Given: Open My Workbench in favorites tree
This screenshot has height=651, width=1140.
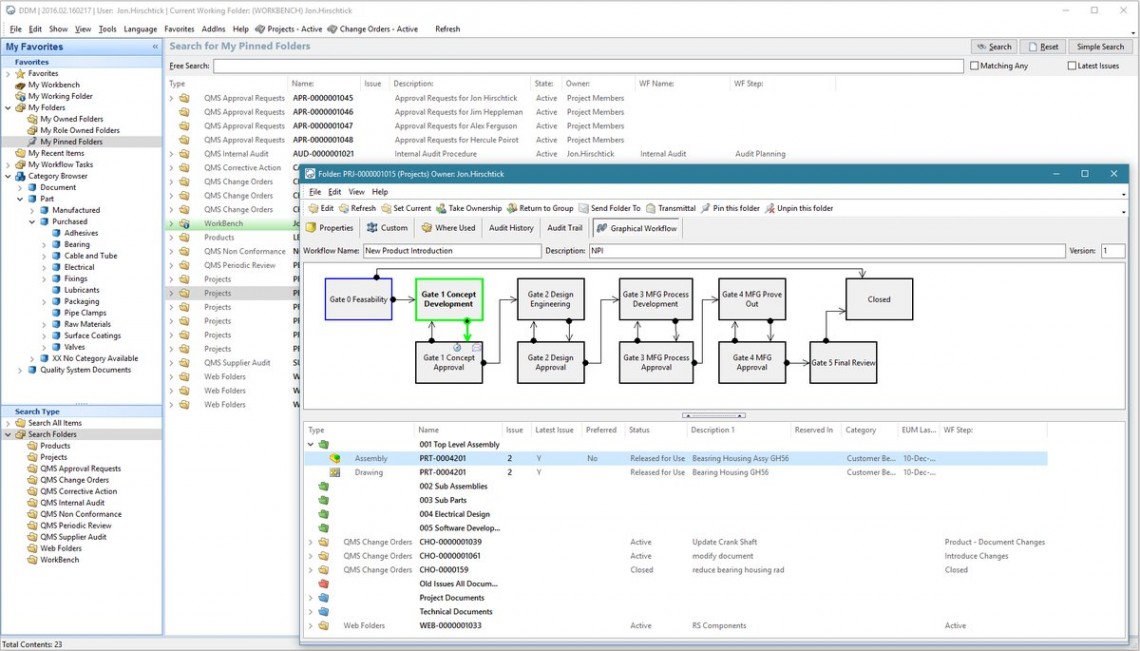Looking at the screenshot, I should (x=54, y=85).
